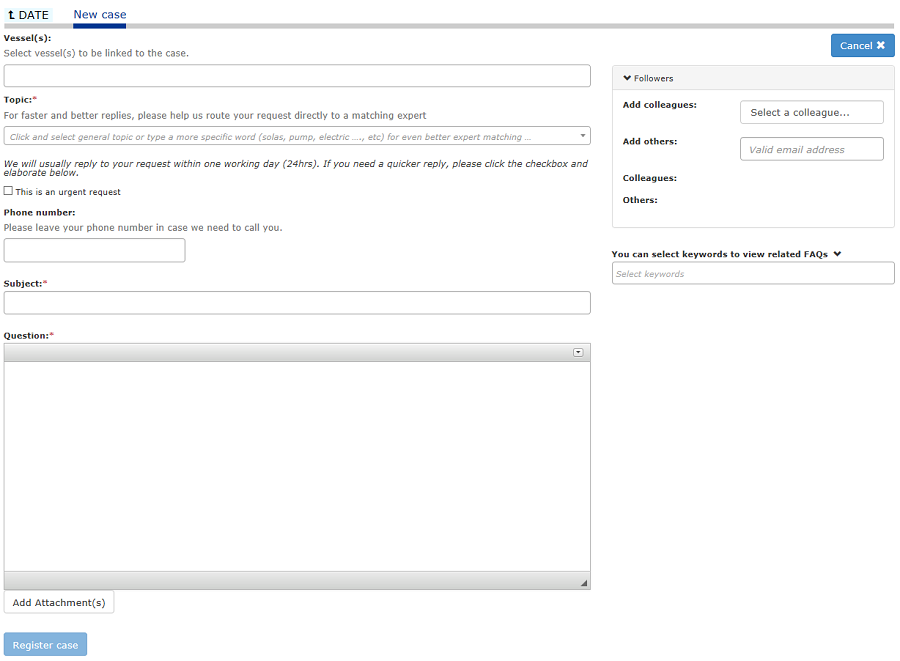Viewport: 900px width, 661px height.
Task: Collapse the Followers panel chevron
Action: 627,78
